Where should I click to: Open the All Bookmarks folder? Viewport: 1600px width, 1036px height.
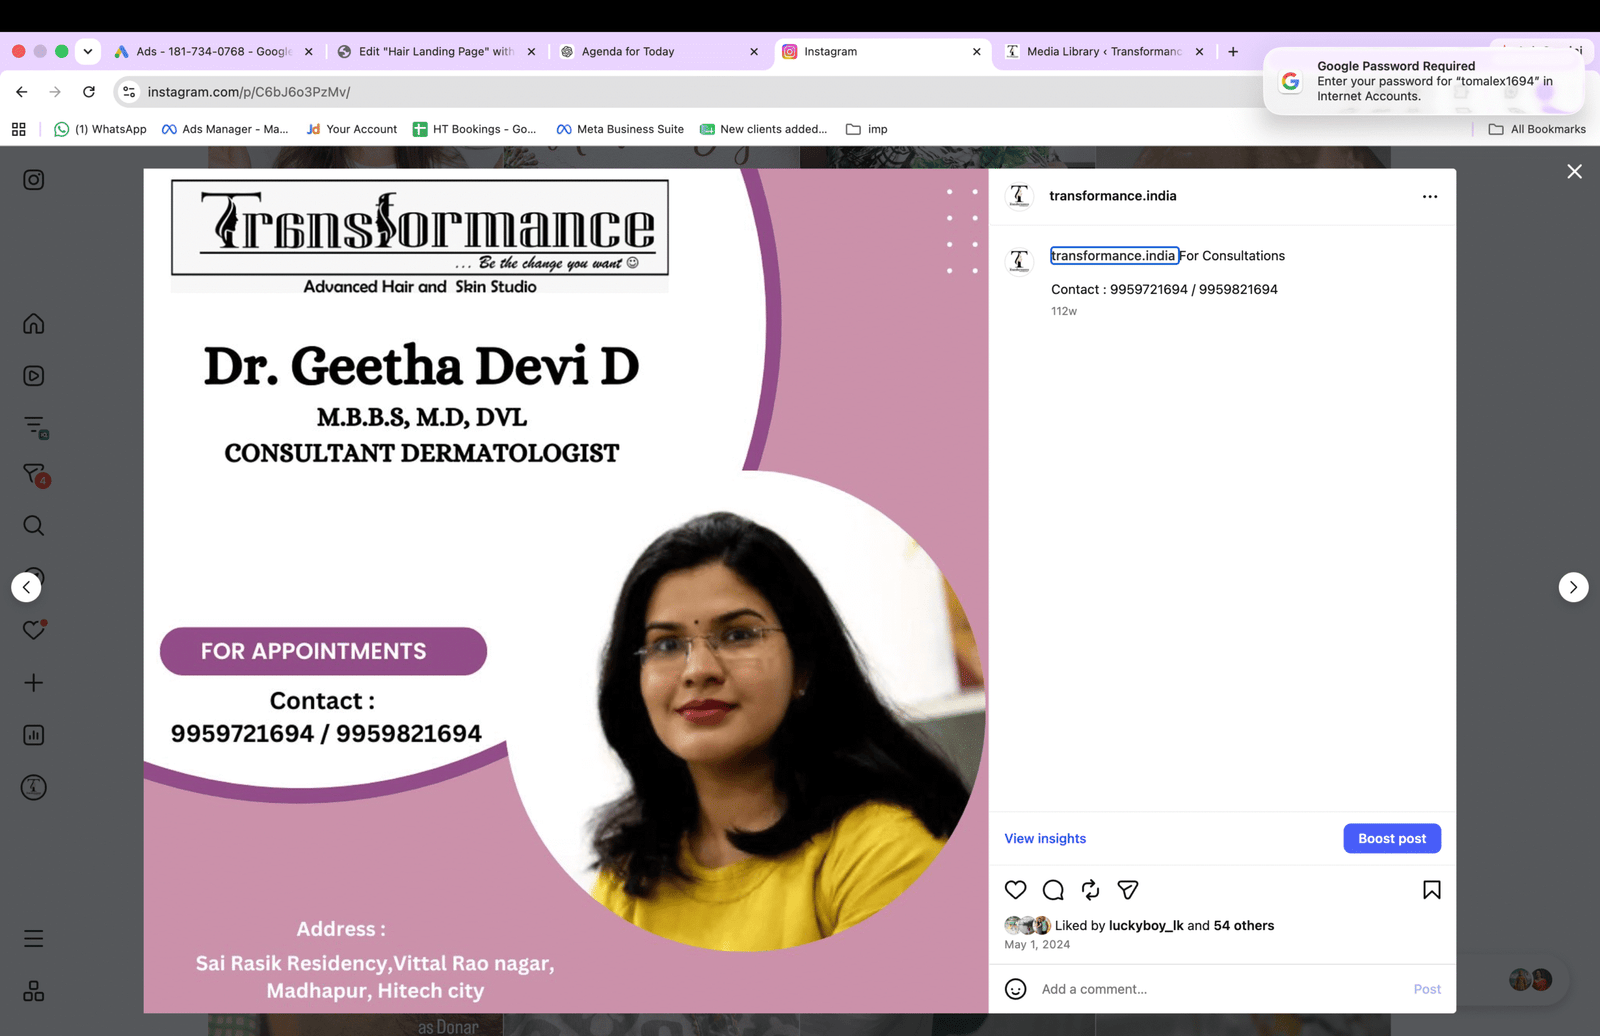[1537, 129]
